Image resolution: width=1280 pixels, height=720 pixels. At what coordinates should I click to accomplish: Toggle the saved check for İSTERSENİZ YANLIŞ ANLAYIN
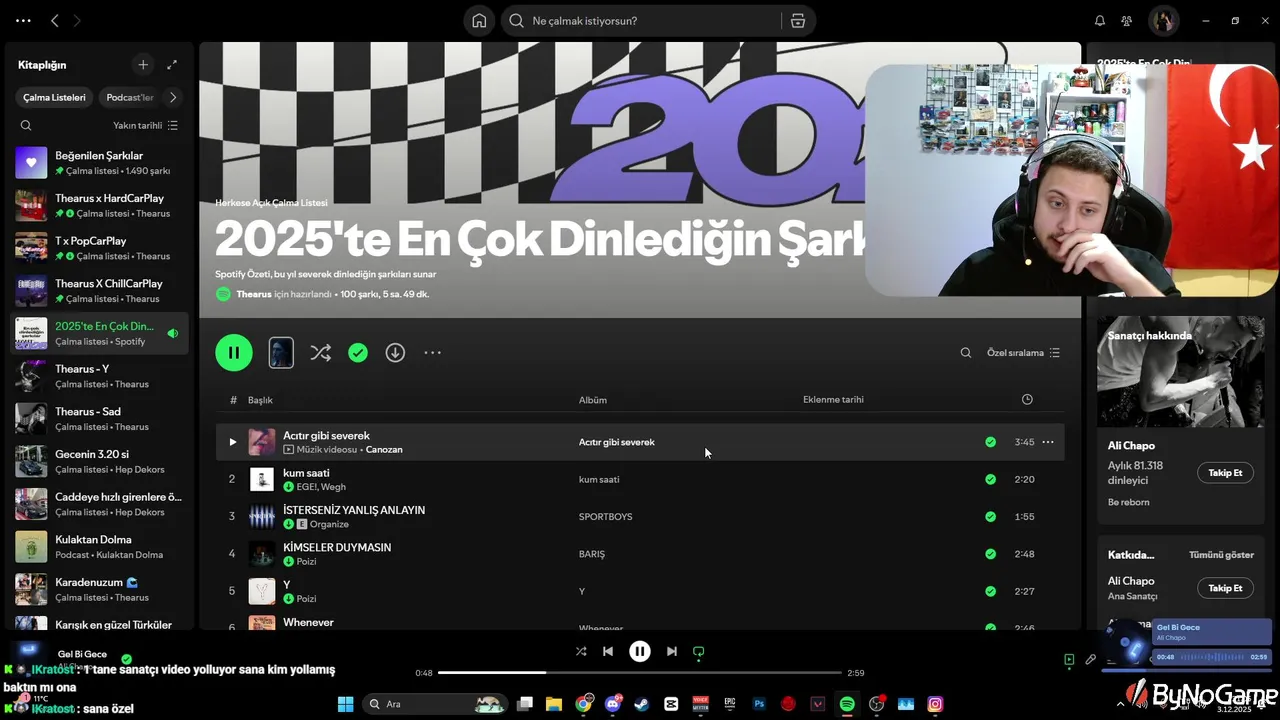[x=990, y=517]
